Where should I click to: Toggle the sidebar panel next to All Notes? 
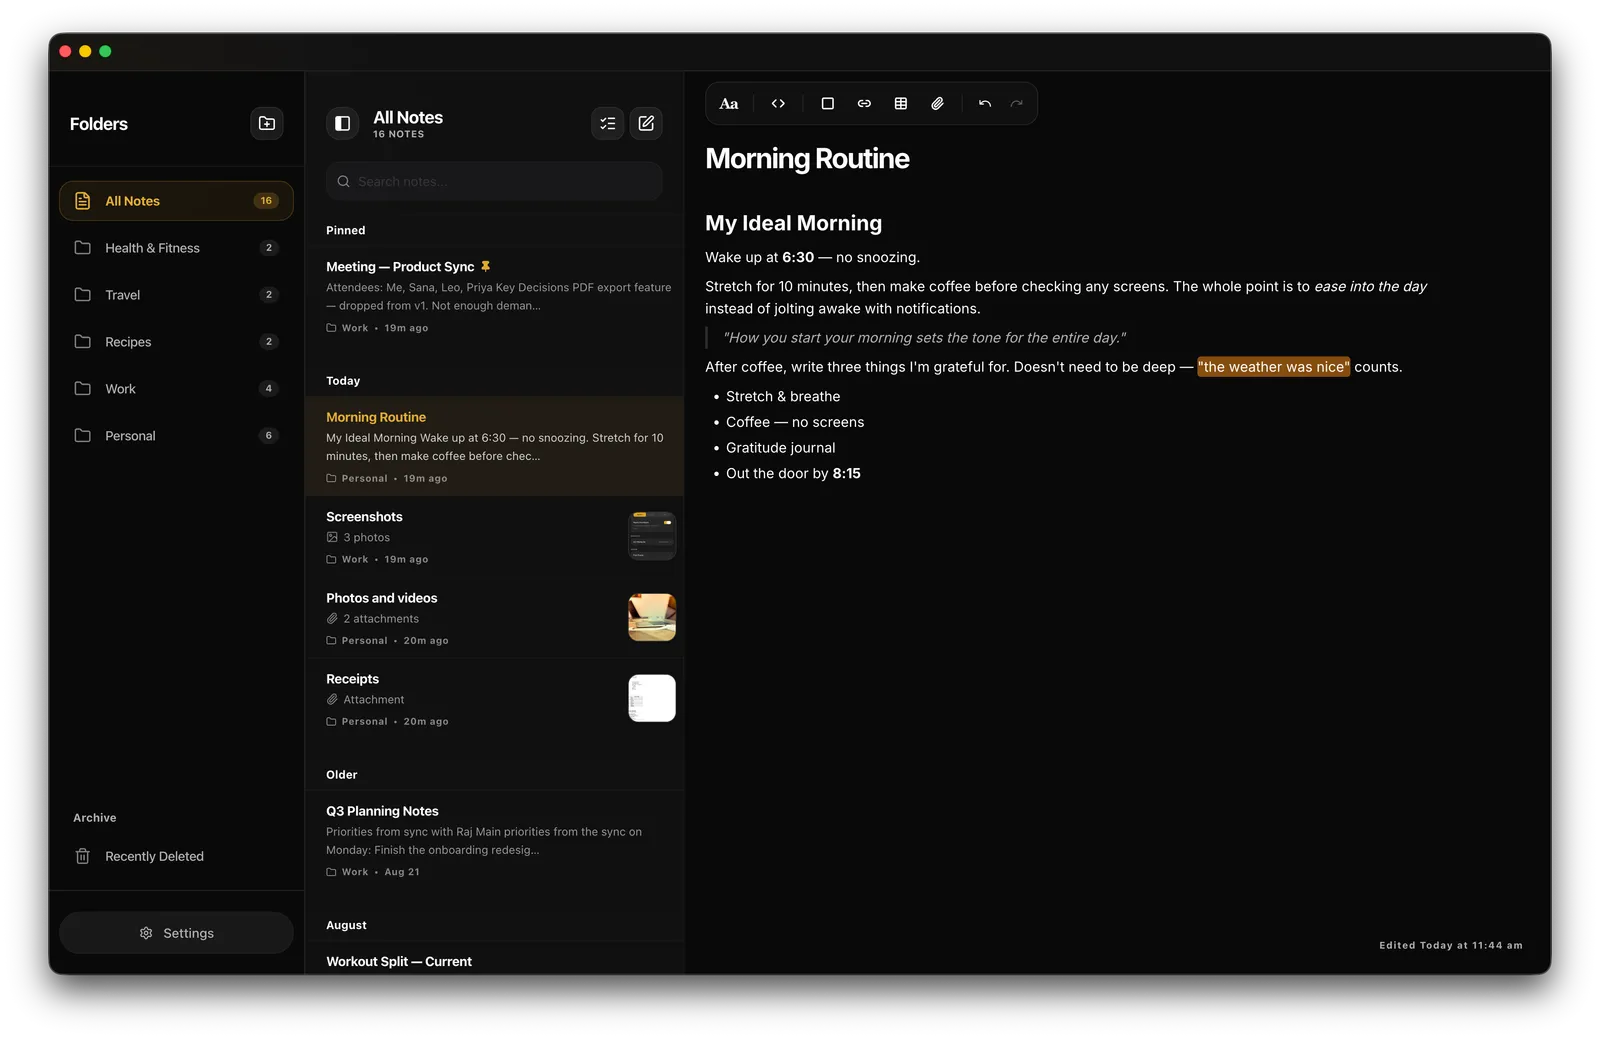[342, 123]
